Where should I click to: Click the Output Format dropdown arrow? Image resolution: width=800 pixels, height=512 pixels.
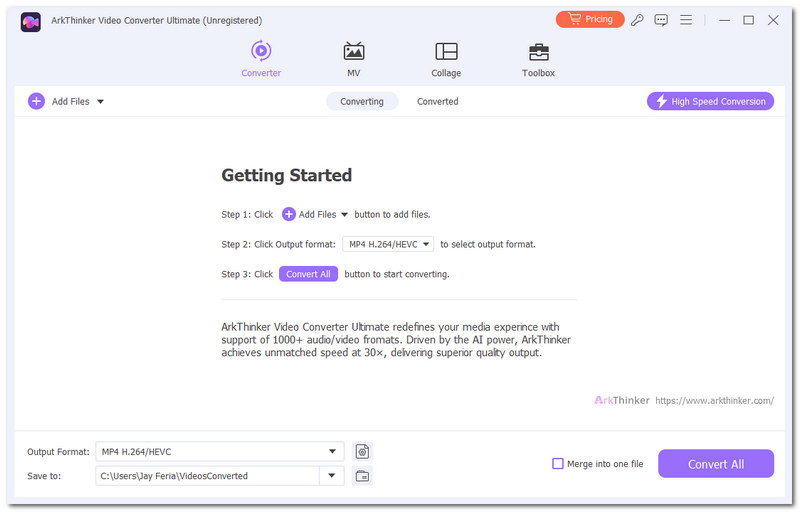click(x=332, y=451)
